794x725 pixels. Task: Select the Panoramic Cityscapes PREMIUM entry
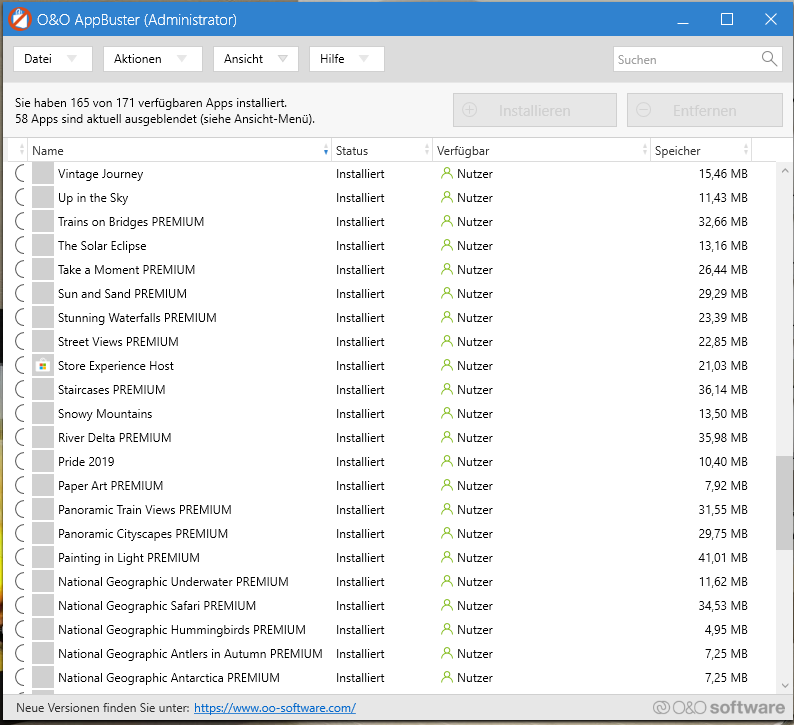[x=143, y=534]
